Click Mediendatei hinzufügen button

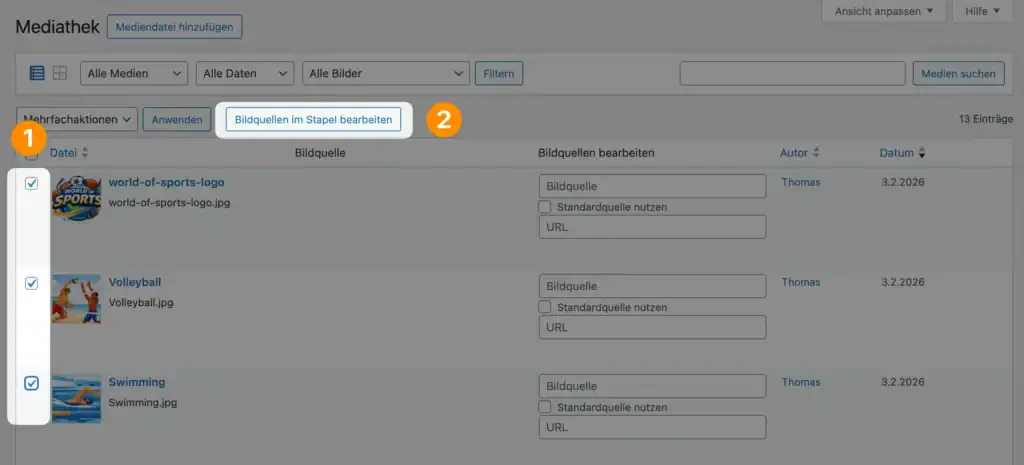(x=174, y=27)
